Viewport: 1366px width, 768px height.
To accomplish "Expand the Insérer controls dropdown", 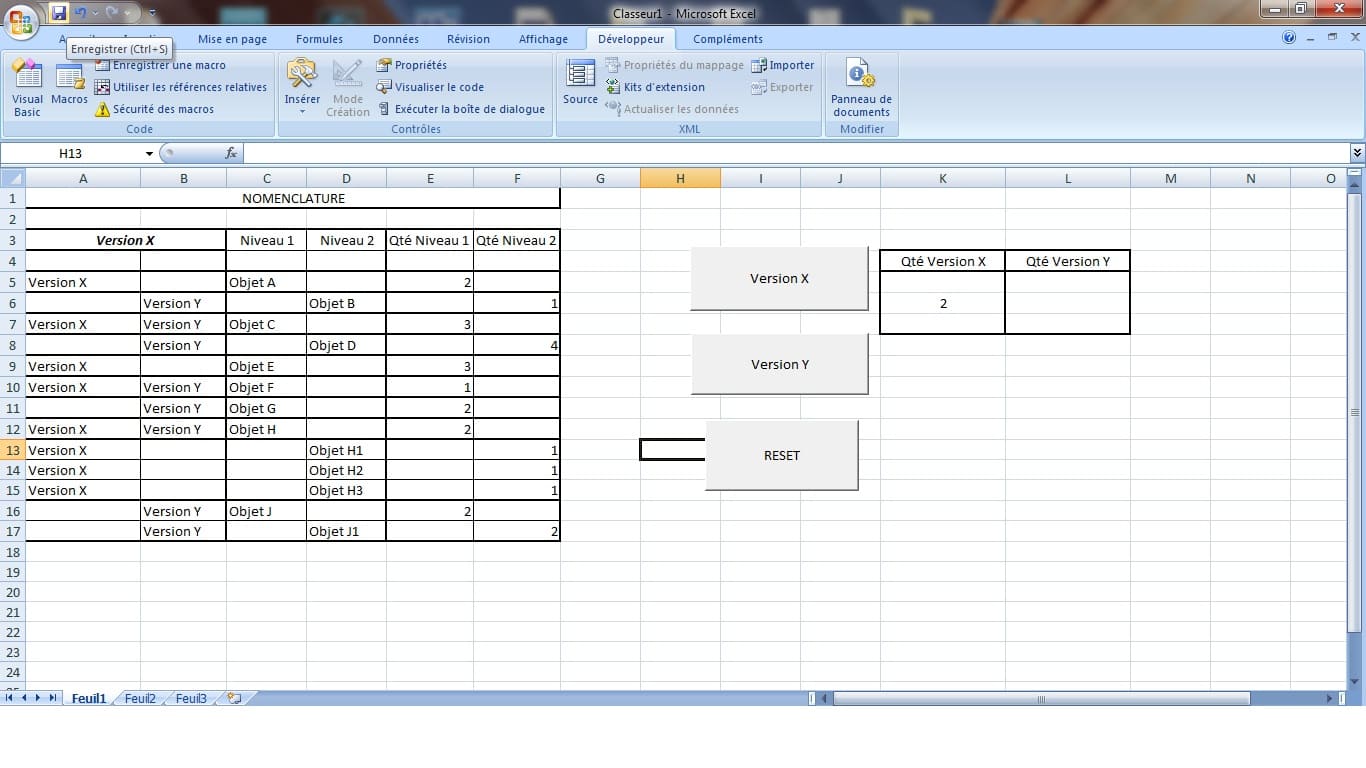I will (x=302, y=111).
